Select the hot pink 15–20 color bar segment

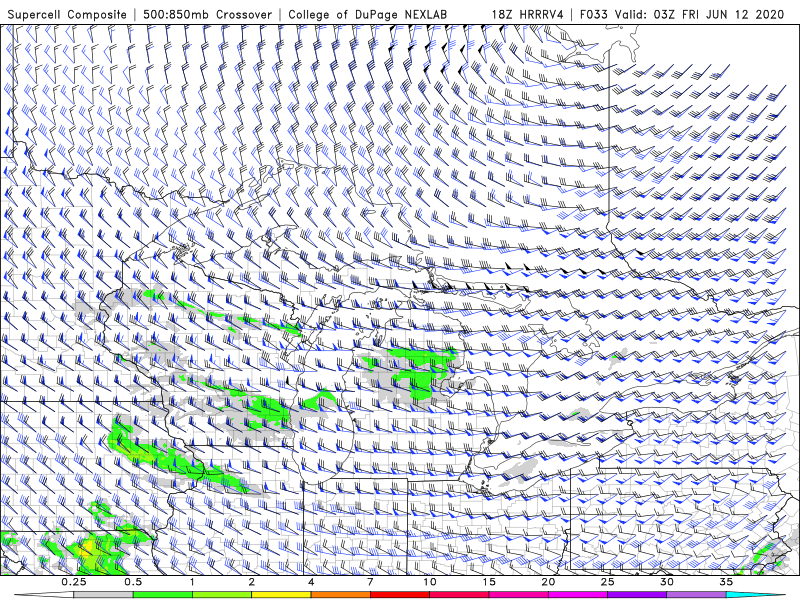[x=518, y=595]
